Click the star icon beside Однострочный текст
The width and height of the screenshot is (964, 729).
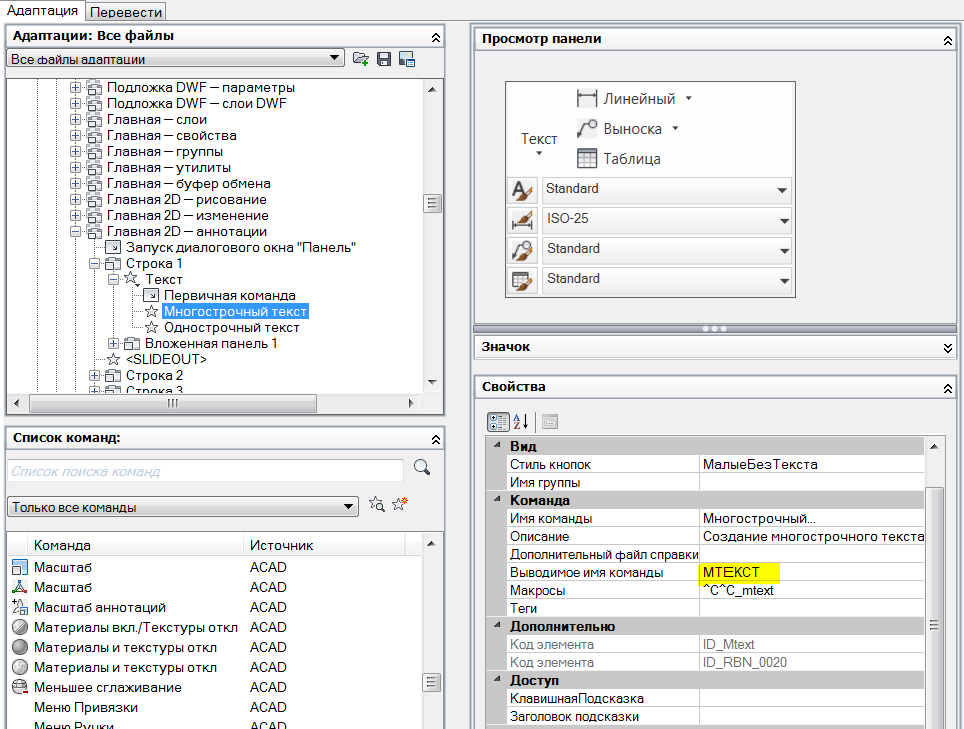coord(151,328)
